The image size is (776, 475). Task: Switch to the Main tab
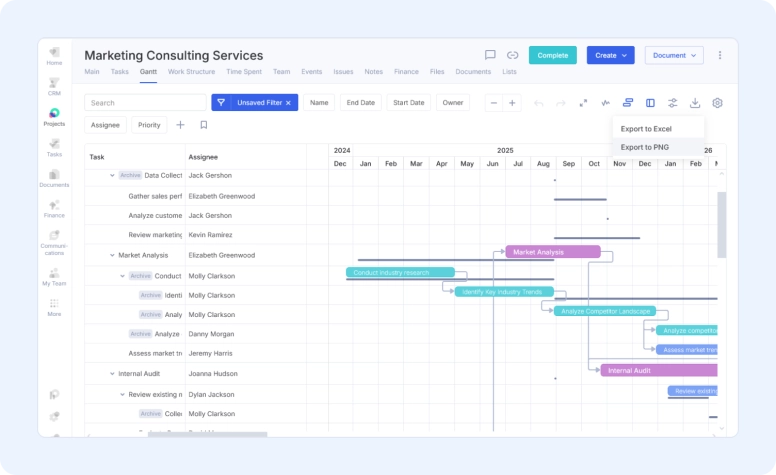(x=92, y=72)
